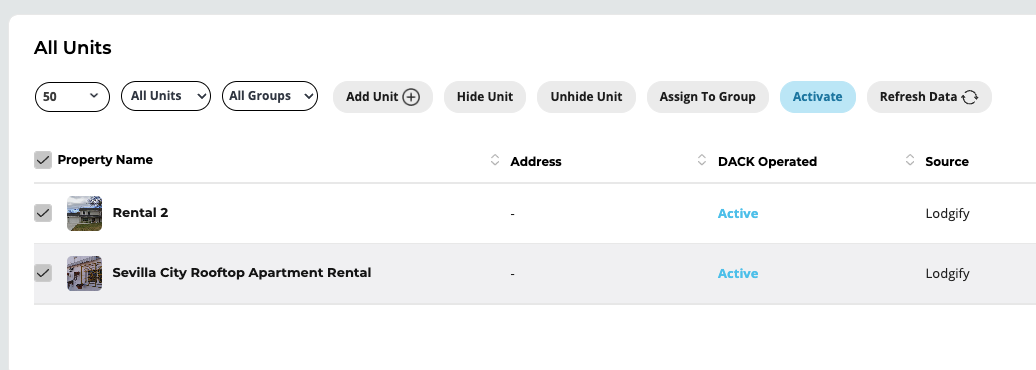
Task: Click the Hide Unit button
Action: (485, 97)
